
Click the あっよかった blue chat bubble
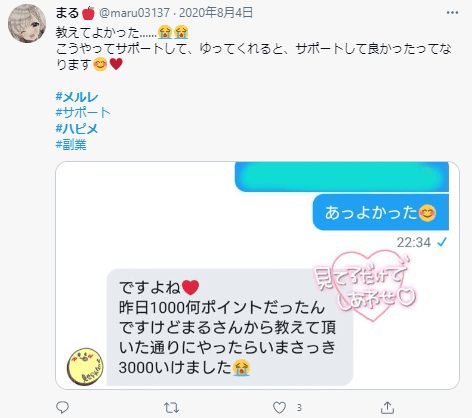381,212
